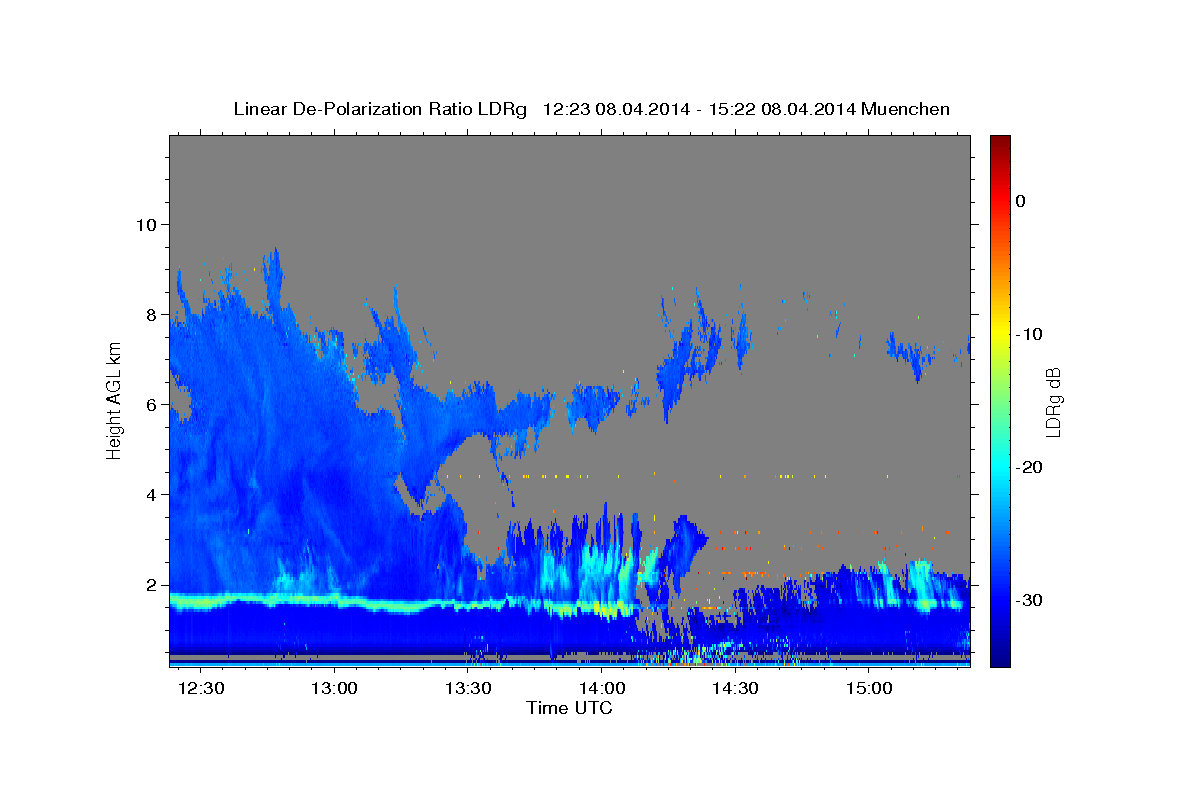The width and height of the screenshot is (1200, 800).
Task: Click the height tick label 2
Action: point(151,585)
